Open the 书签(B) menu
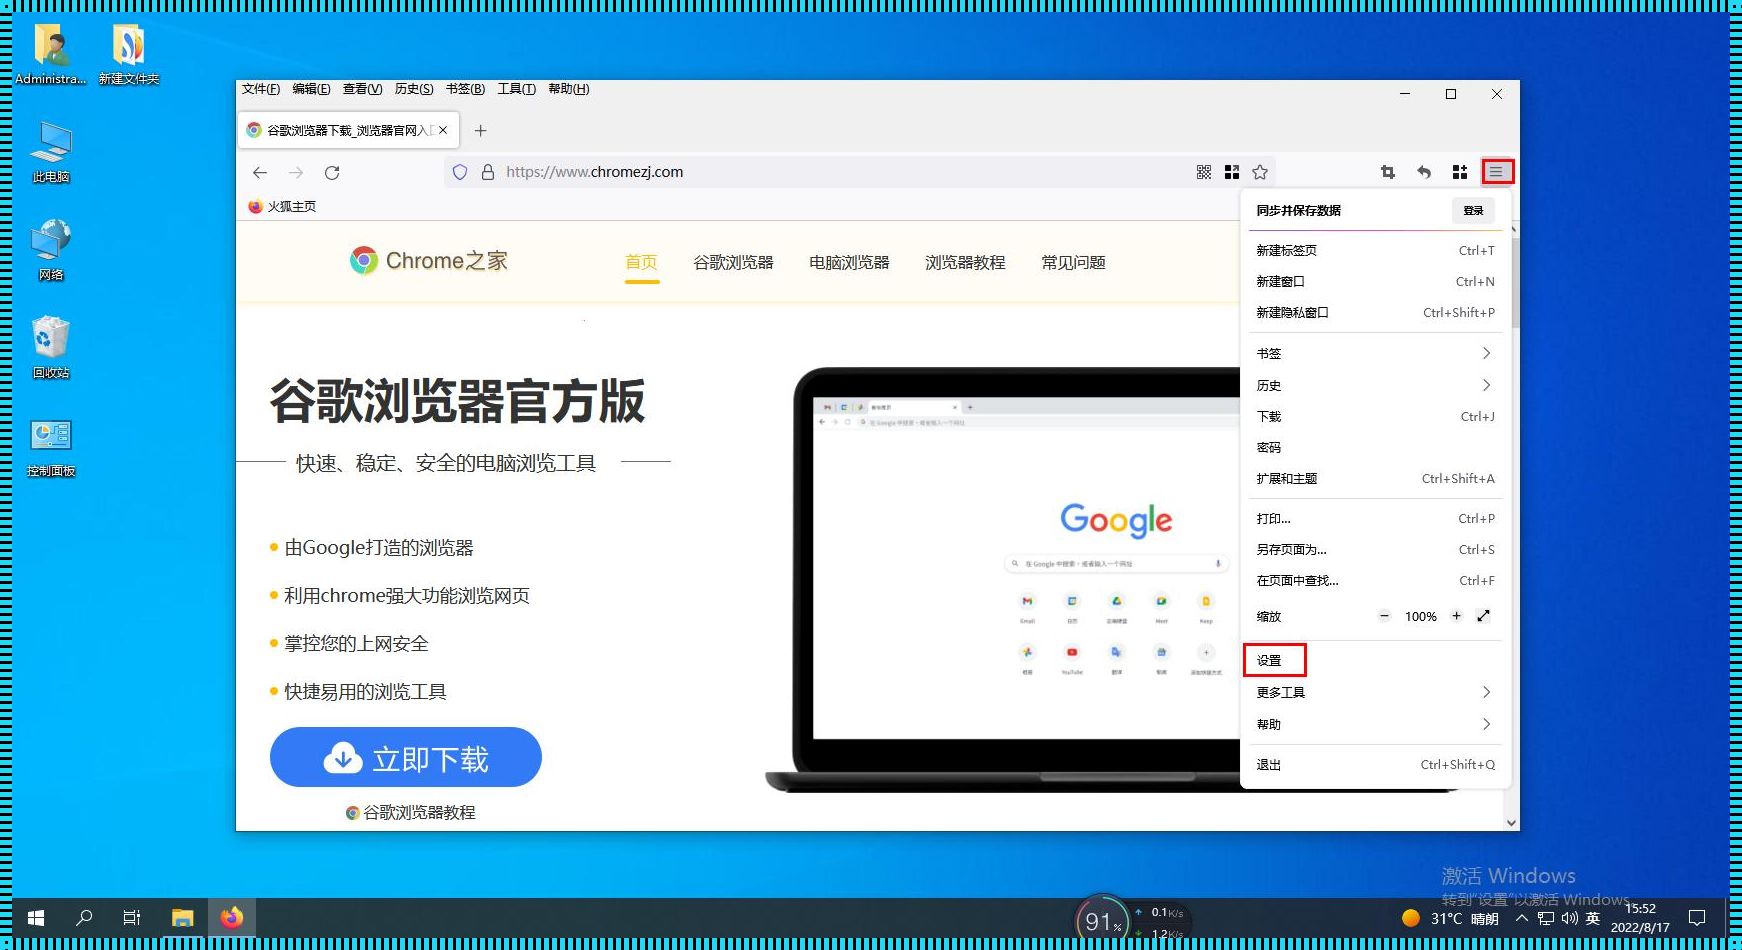The image size is (1742, 950). (465, 89)
